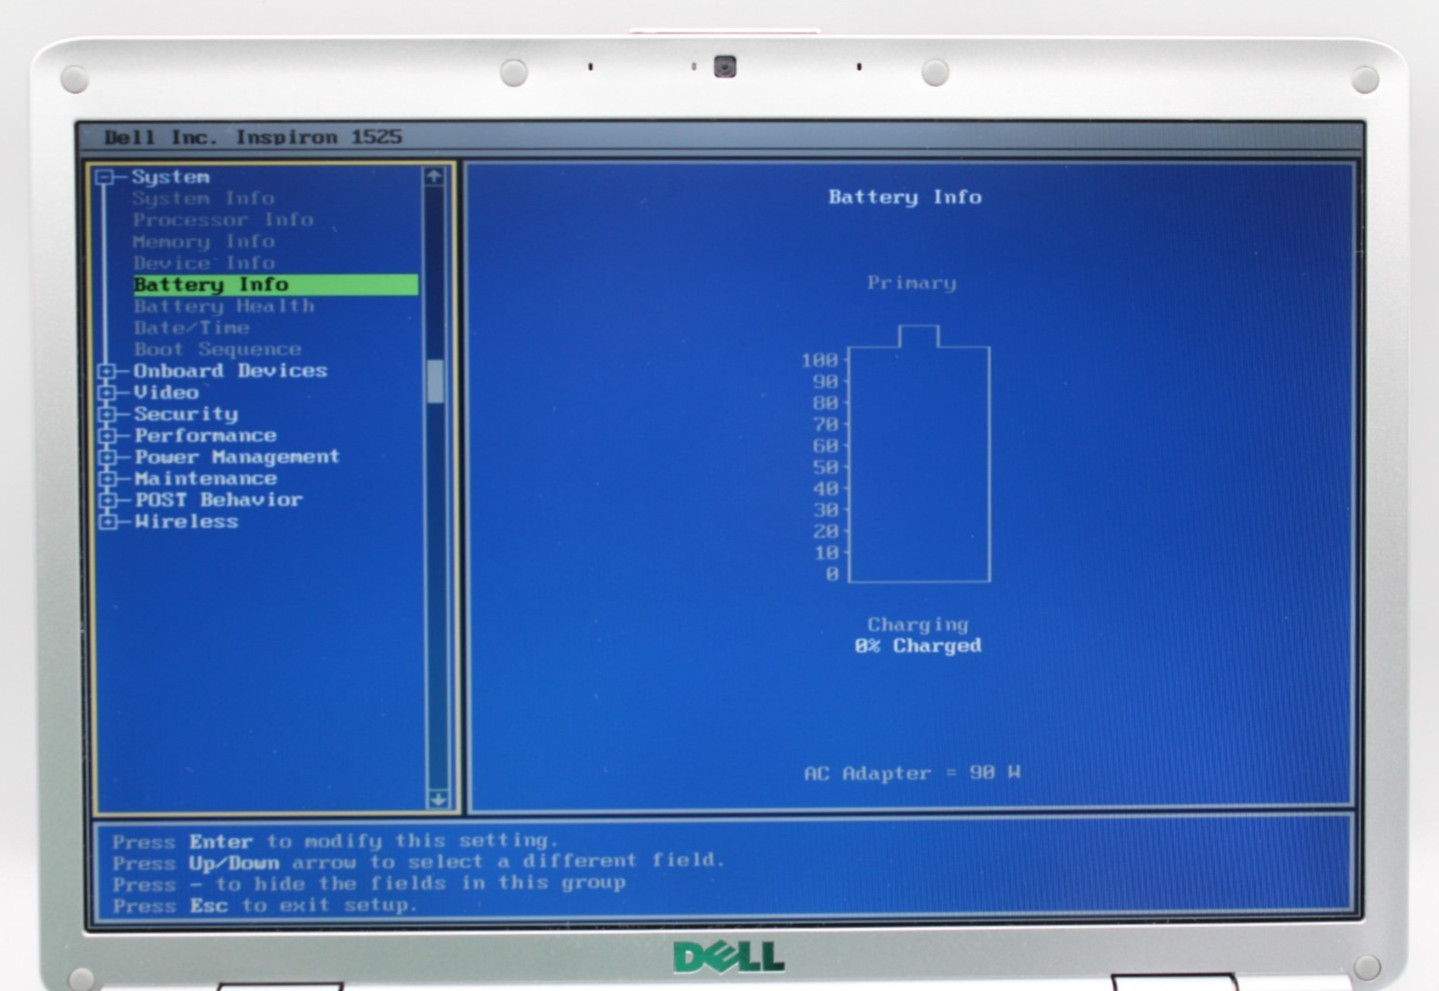Image resolution: width=1439 pixels, height=991 pixels.
Task: Click the scrollbar down arrow
Action: pyautogui.click(x=438, y=799)
